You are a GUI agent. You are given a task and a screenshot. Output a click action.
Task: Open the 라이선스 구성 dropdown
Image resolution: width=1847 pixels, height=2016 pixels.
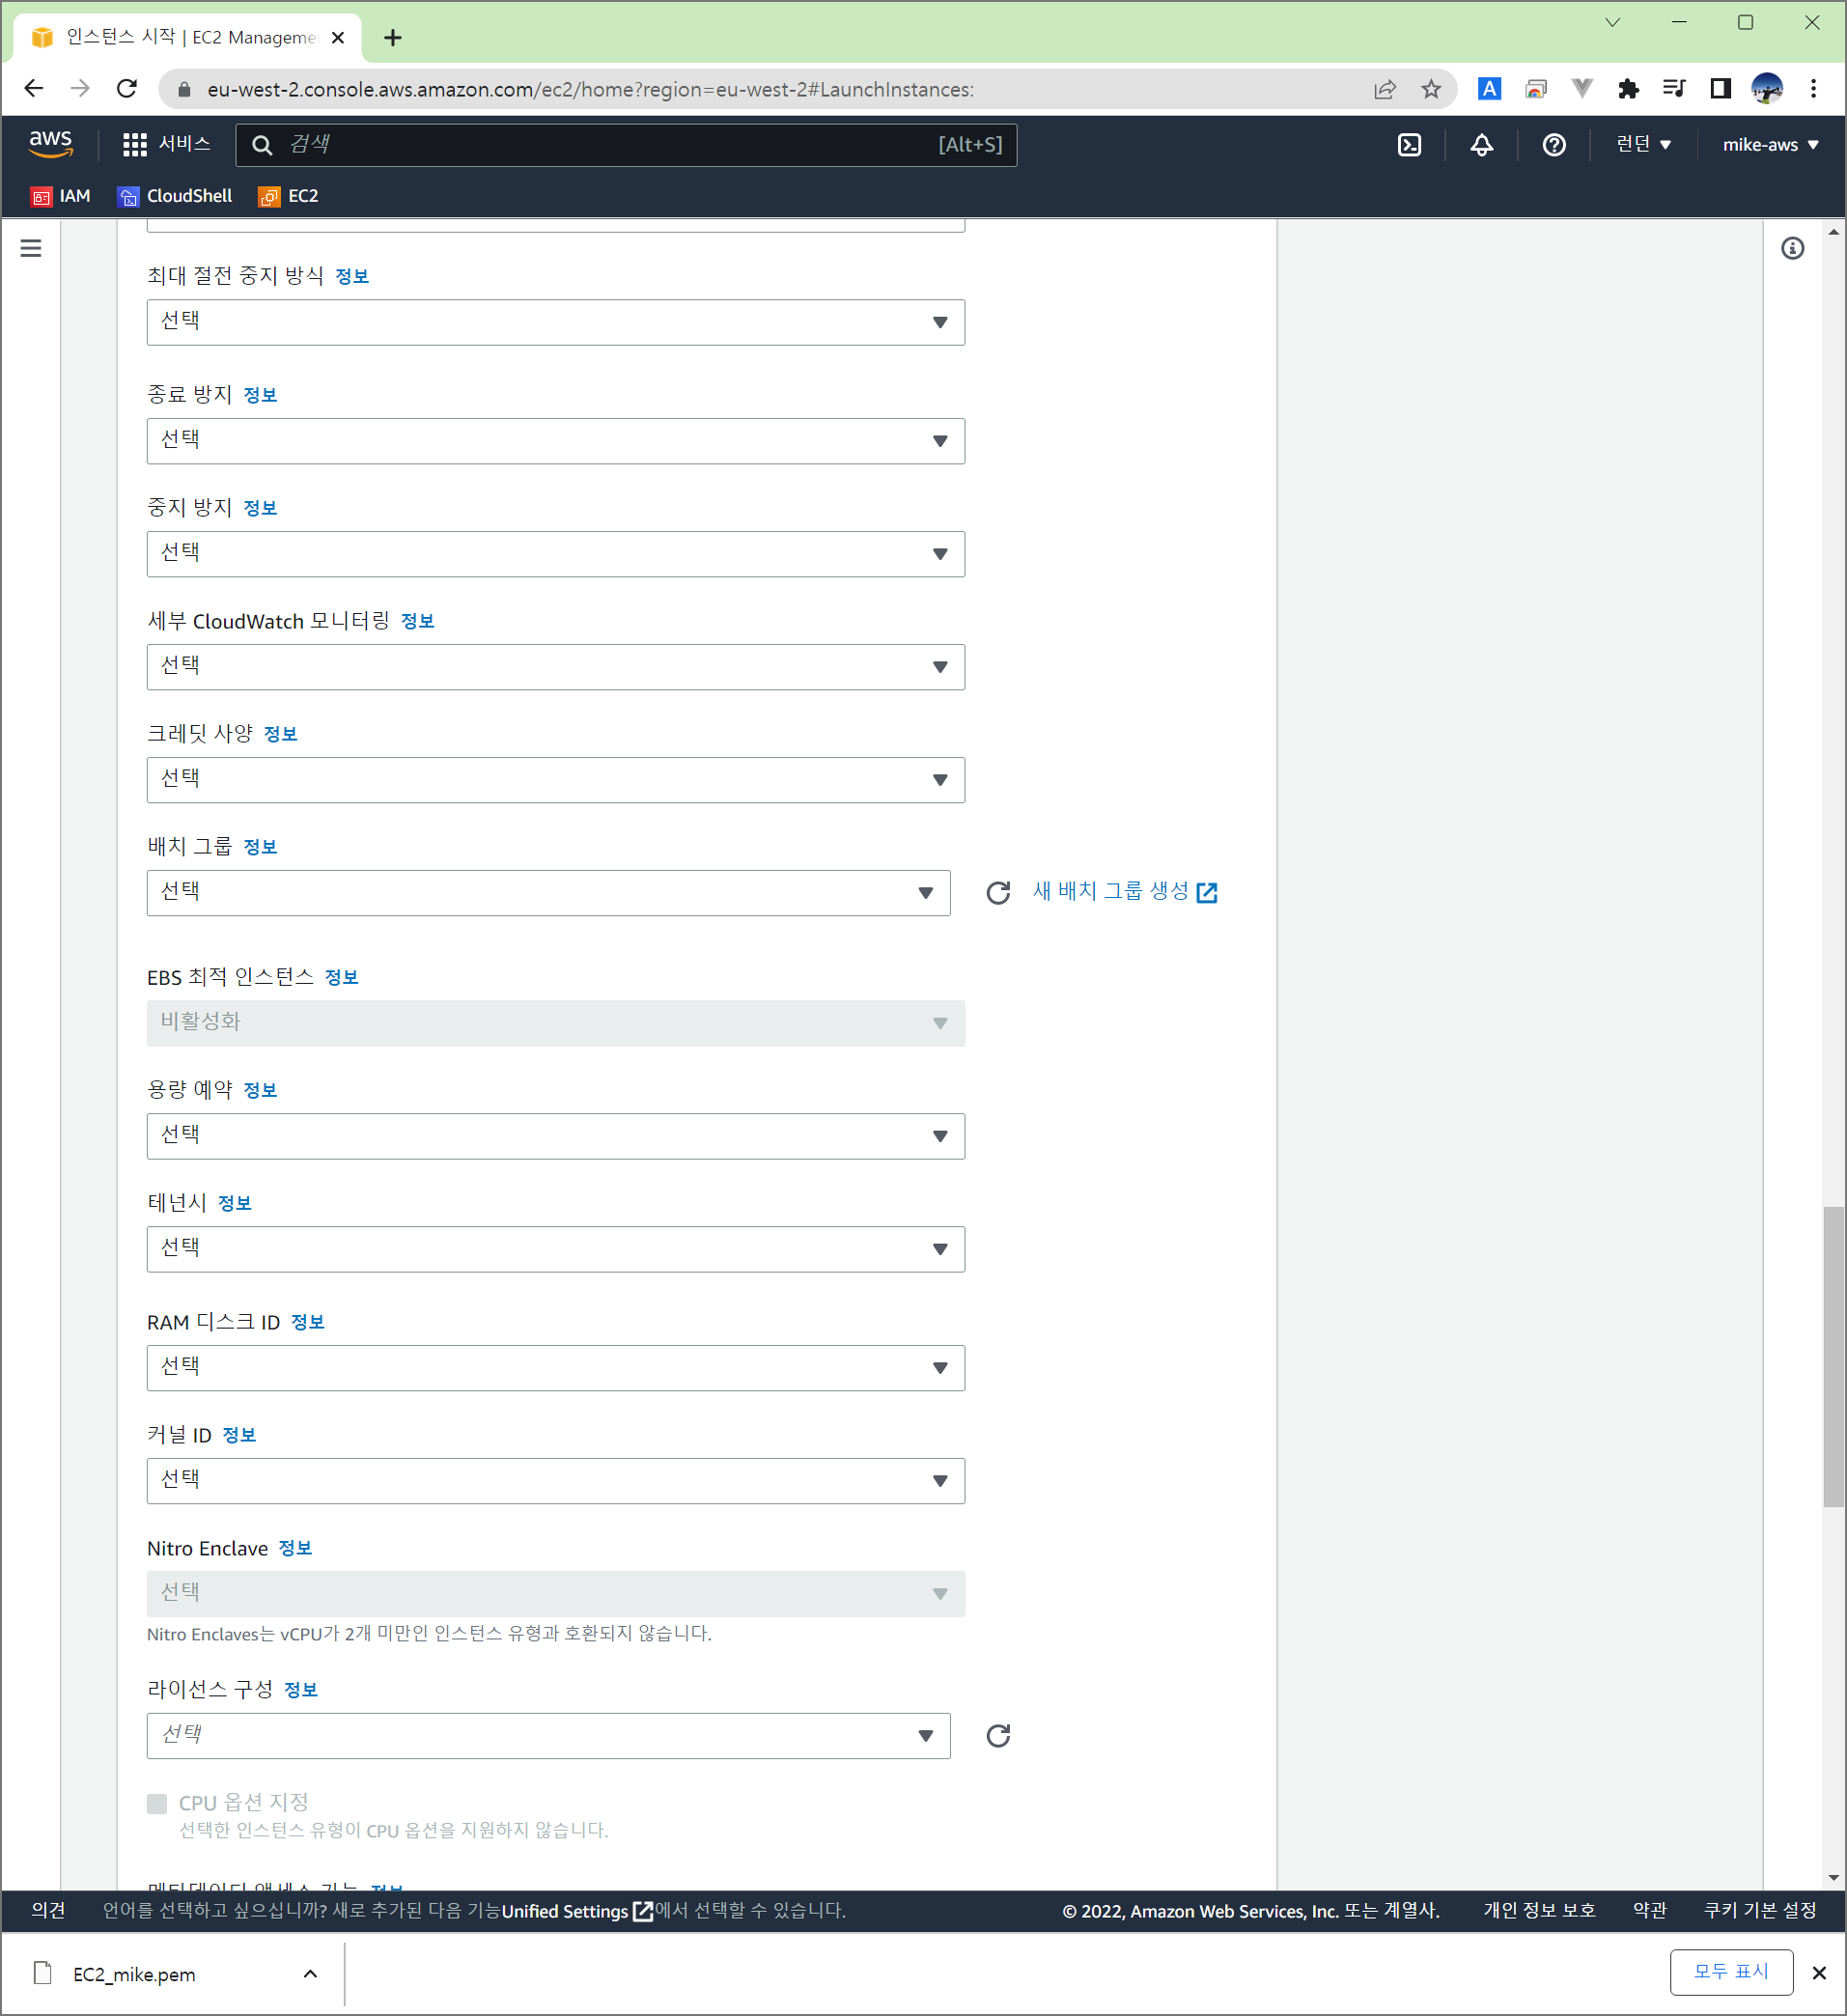548,1736
